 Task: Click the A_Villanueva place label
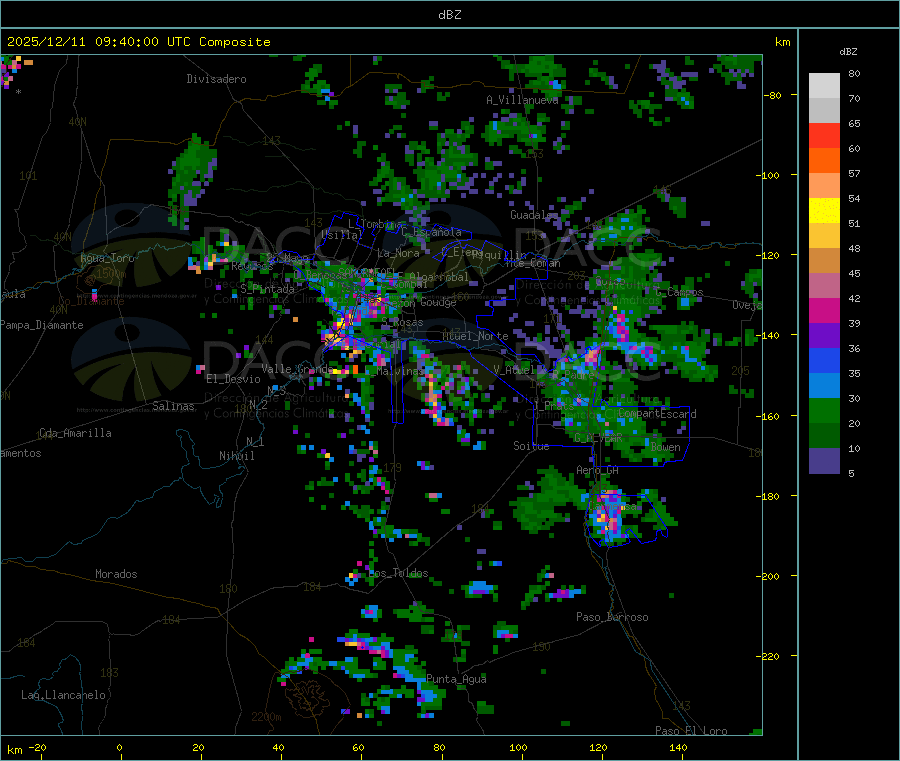pyautogui.click(x=522, y=100)
